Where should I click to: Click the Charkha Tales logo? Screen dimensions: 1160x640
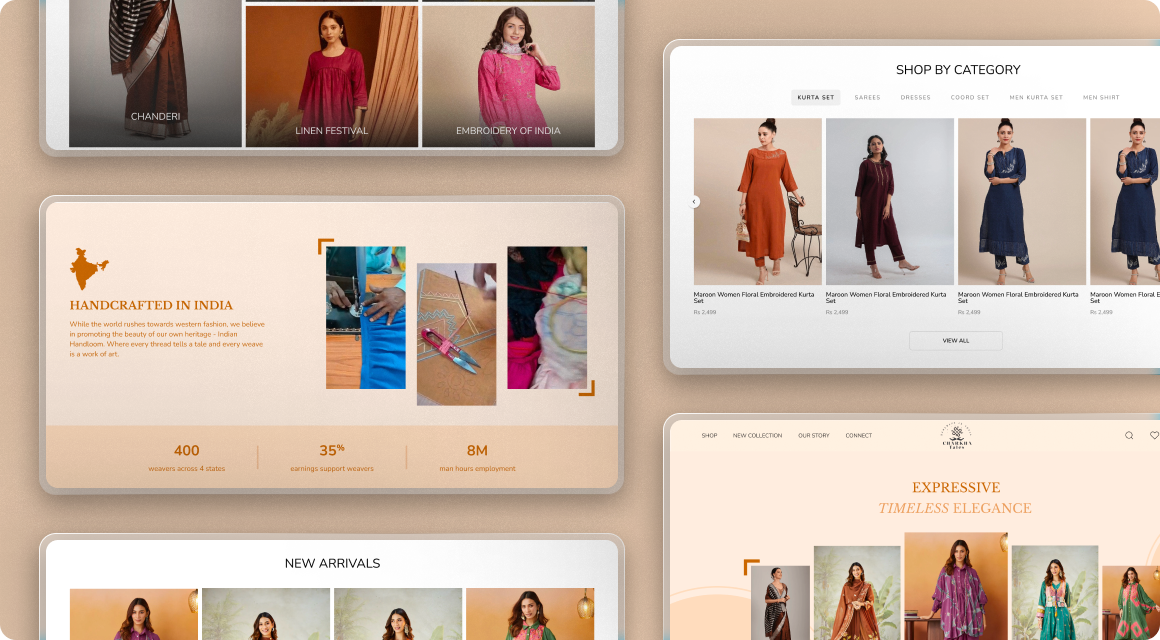[x=957, y=436]
